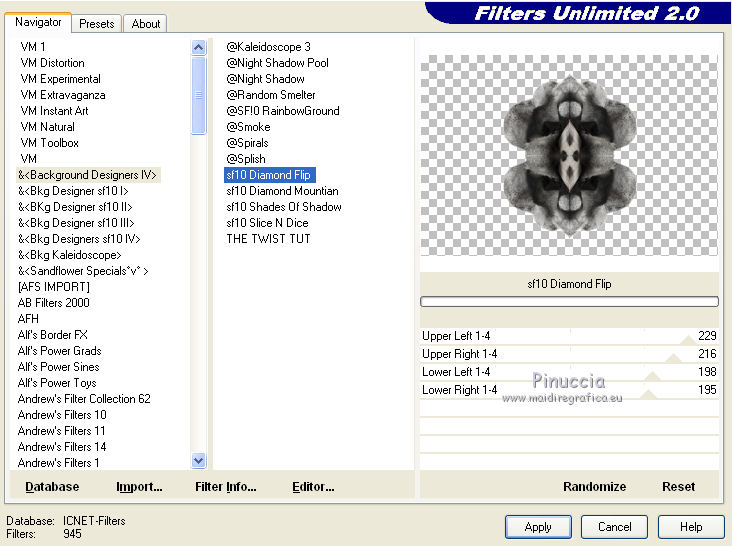Select Alf's Border FX category
Viewport: 732px width, 546px height.
click(52, 335)
